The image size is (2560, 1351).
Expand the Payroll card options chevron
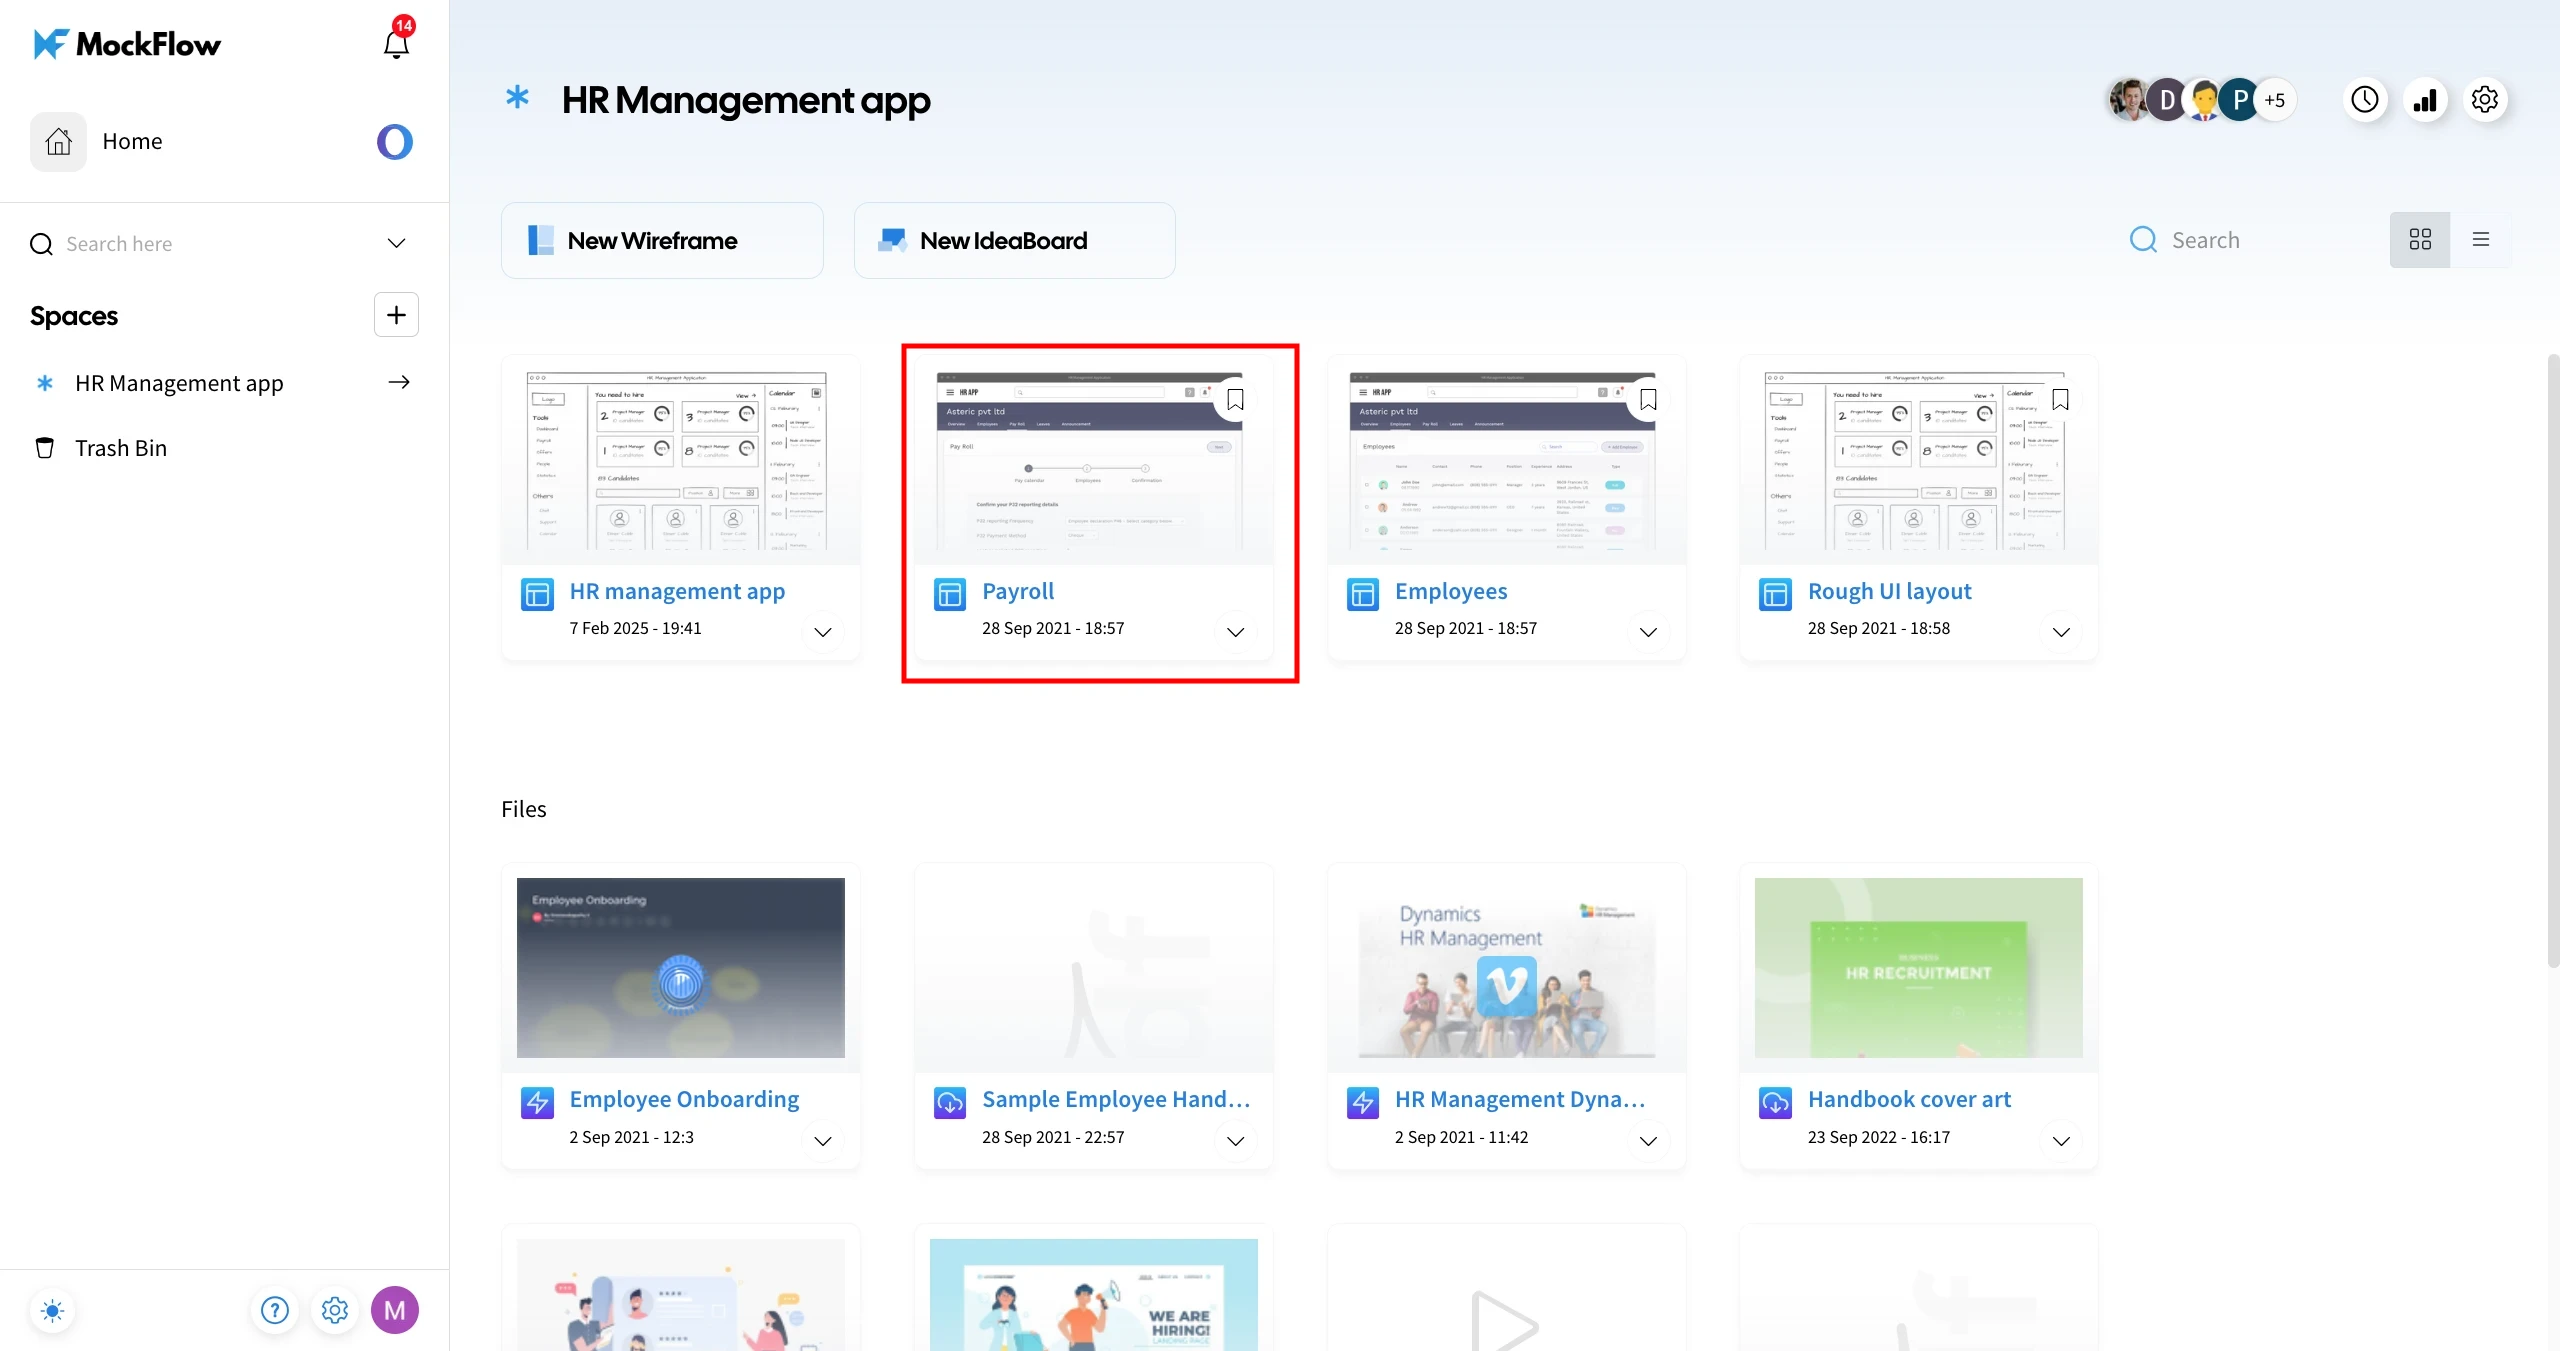click(x=1235, y=632)
